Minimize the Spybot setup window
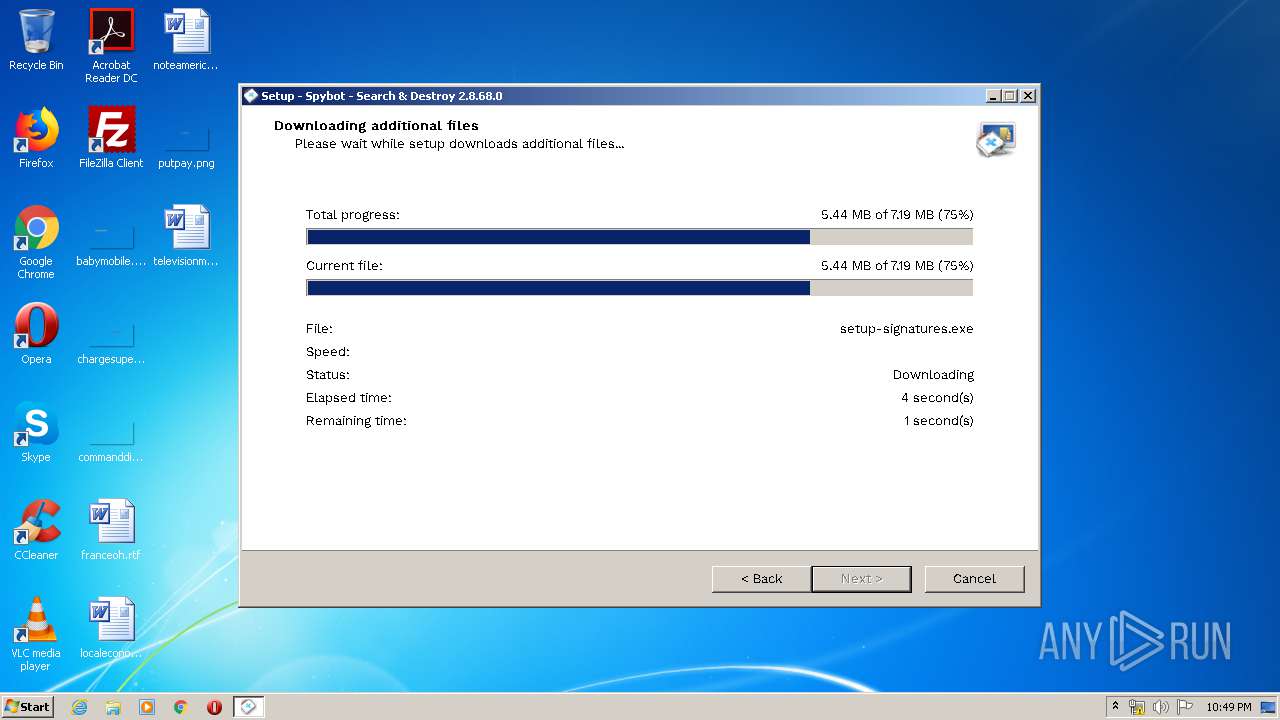1280x720 pixels. [993, 96]
